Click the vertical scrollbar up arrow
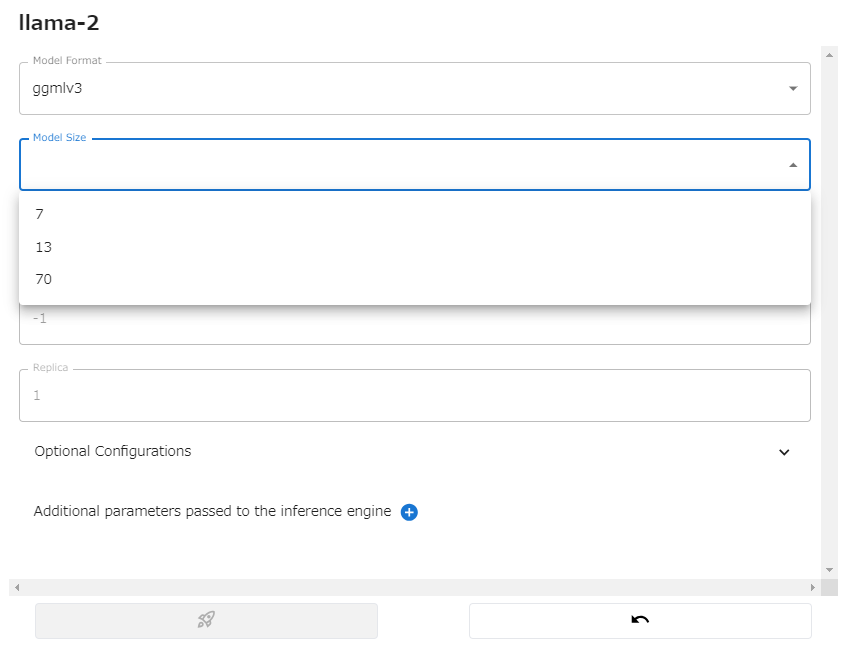Screen dimensions: 855x659 pos(829,55)
